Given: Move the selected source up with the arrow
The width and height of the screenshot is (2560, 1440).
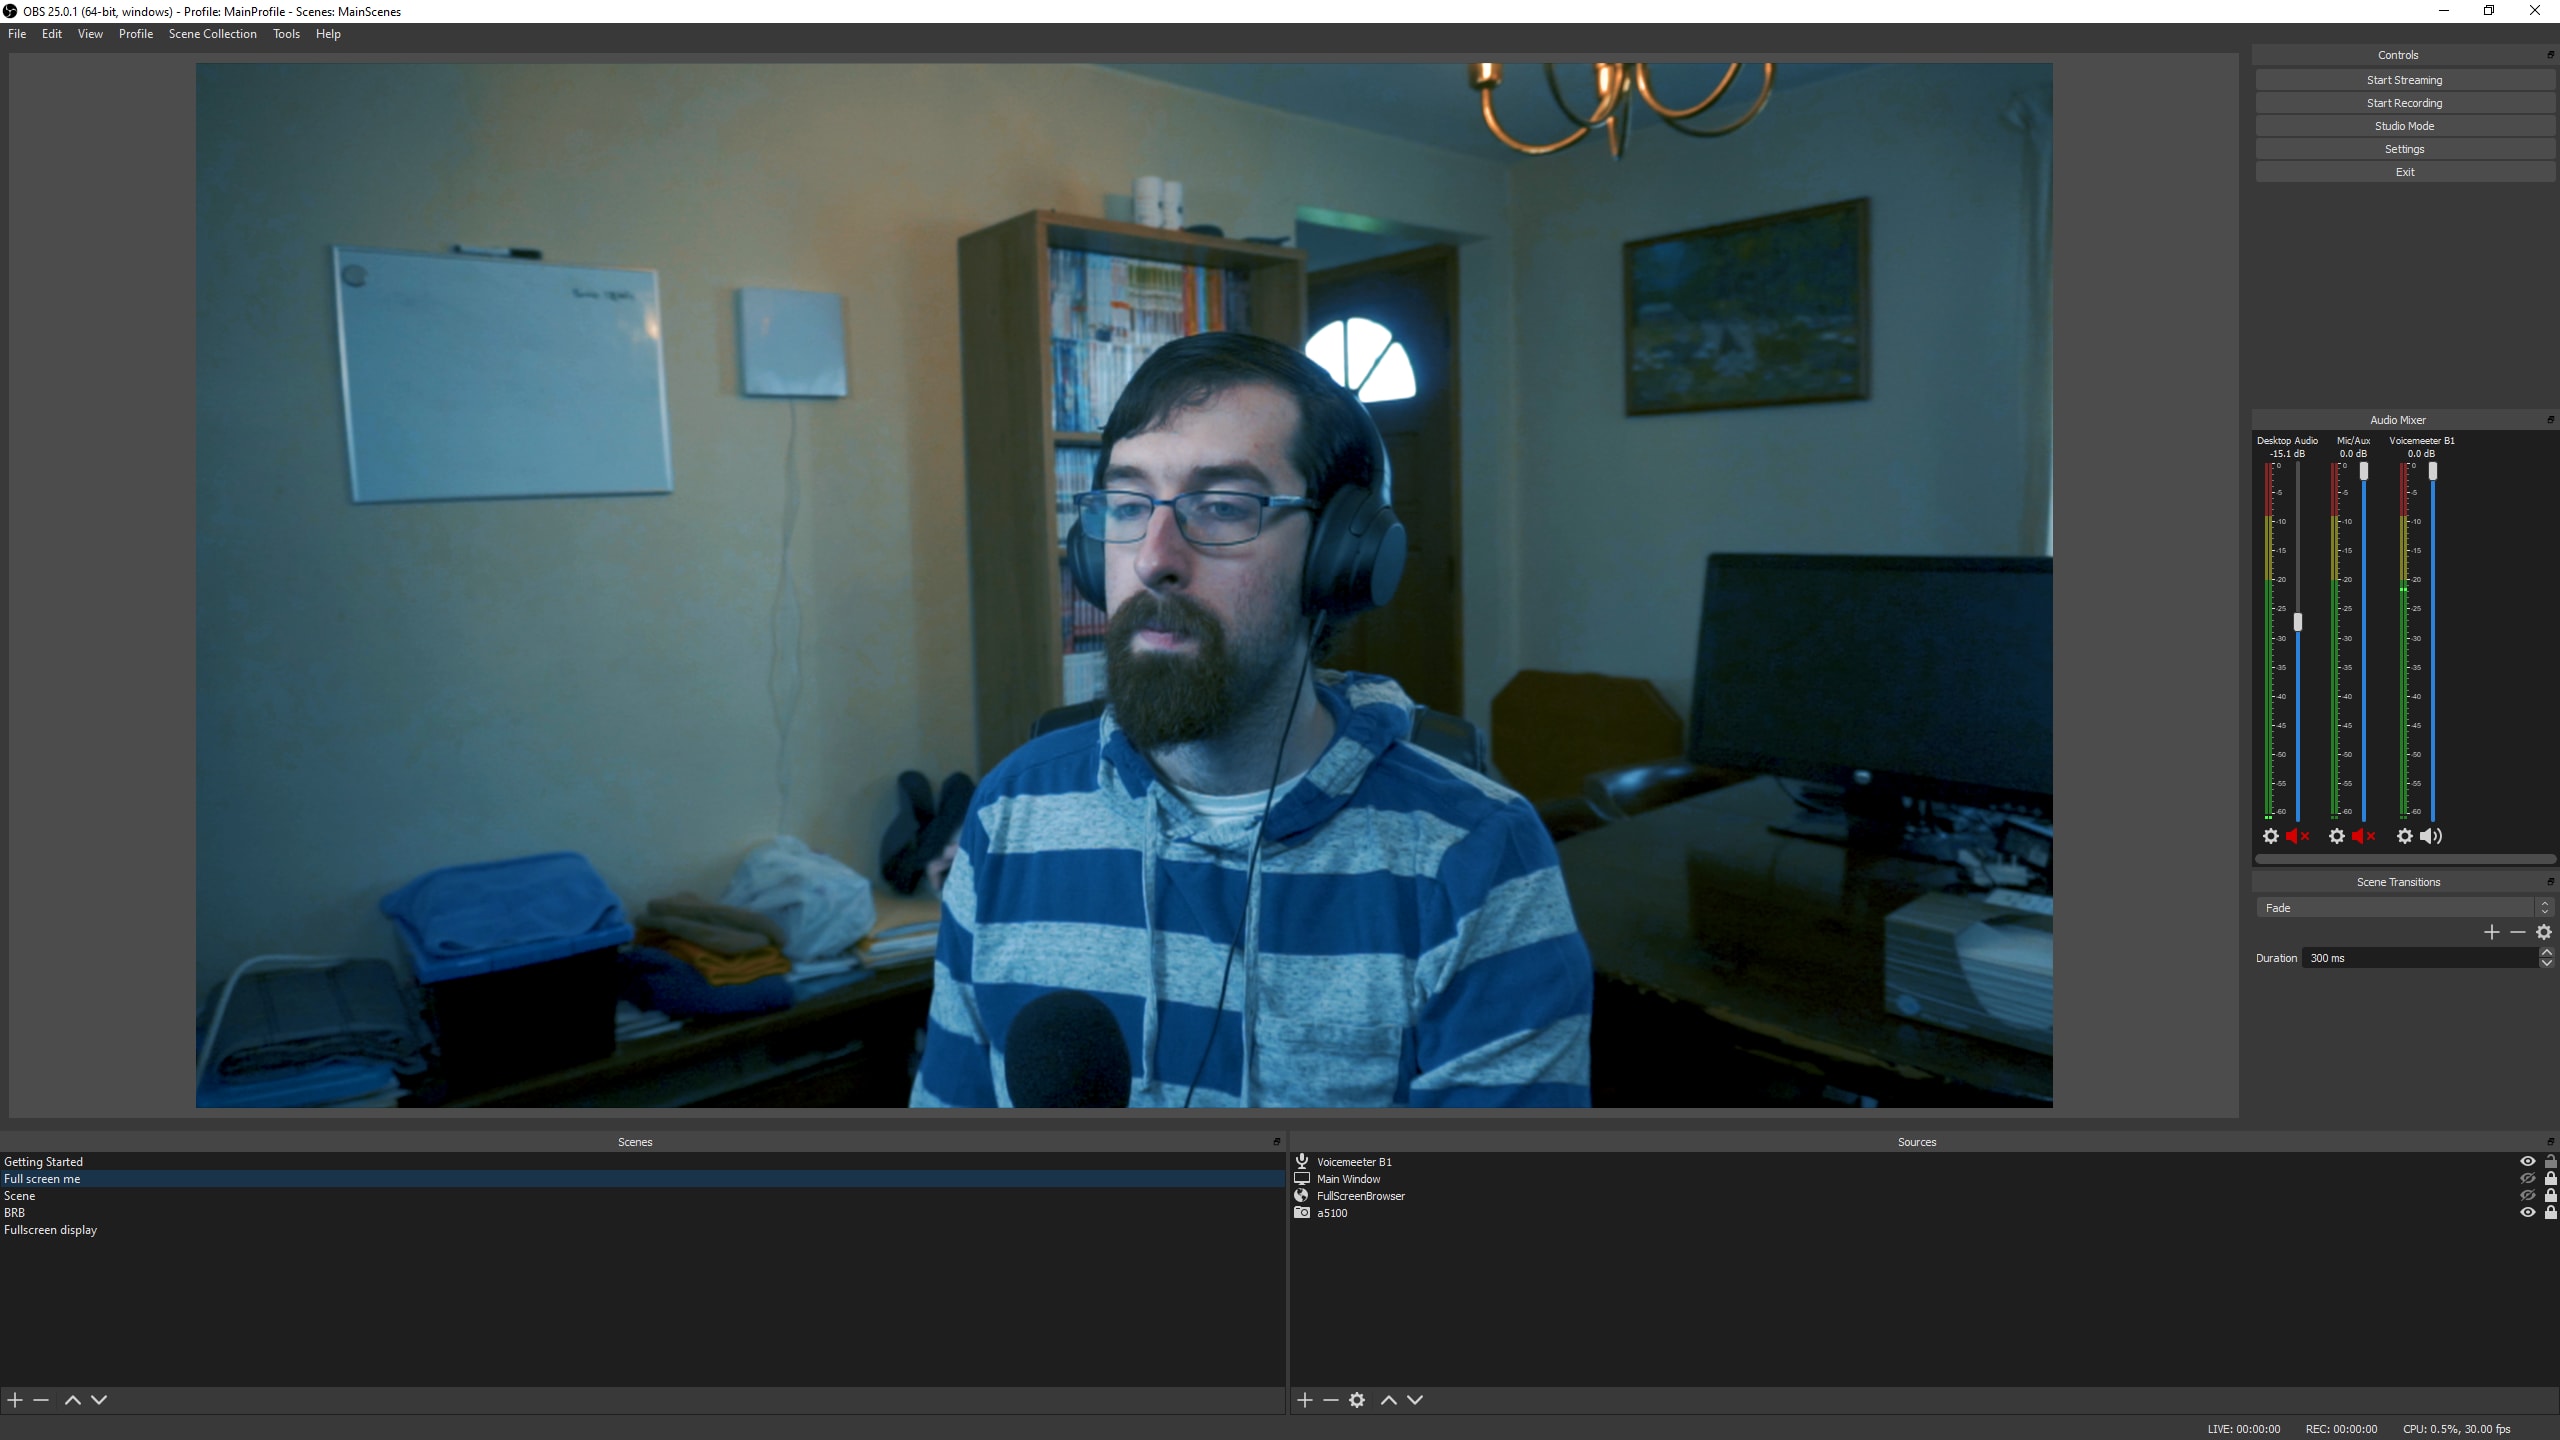Looking at the screenshot, I should pos(1388,1400).
